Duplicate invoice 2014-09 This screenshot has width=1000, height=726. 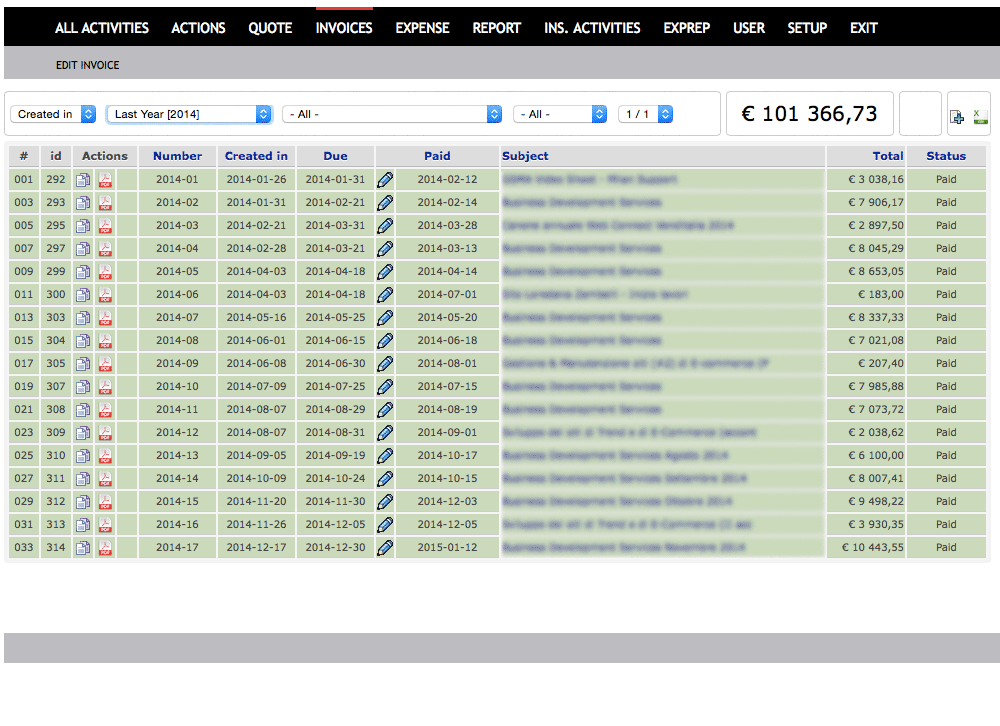(83, 364)
